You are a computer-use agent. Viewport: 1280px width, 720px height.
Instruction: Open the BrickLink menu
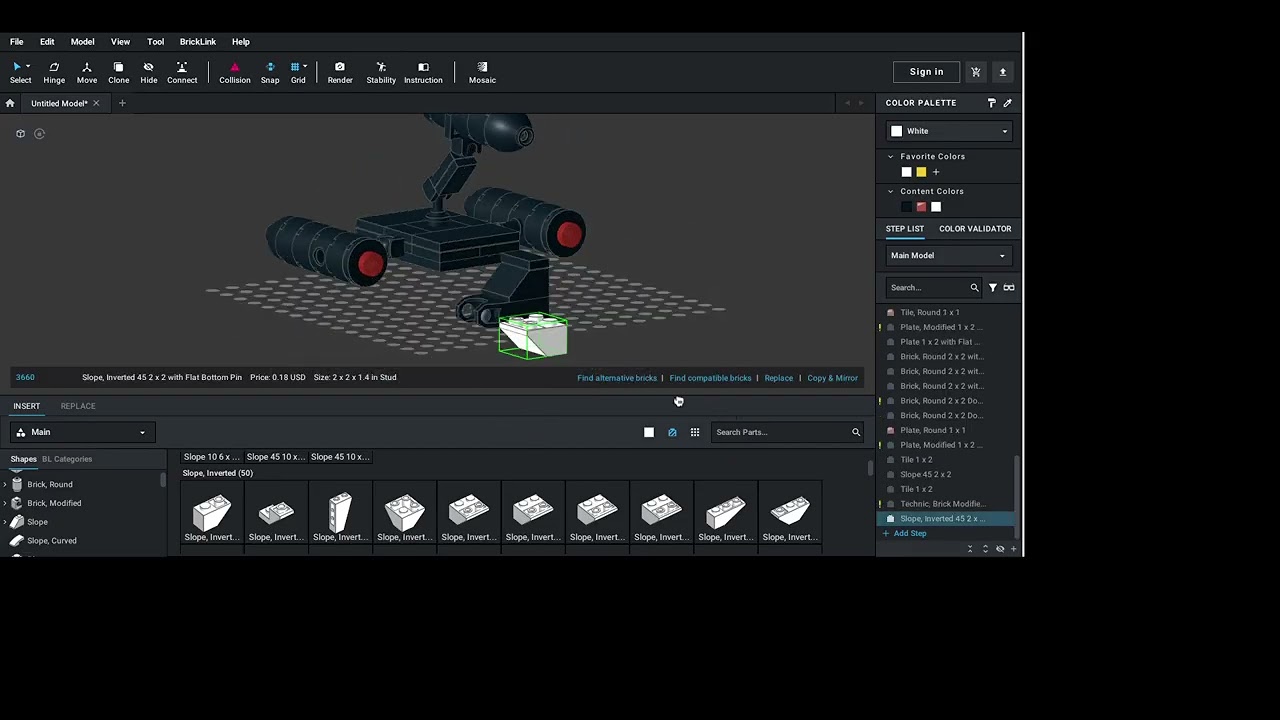[198, 42]
